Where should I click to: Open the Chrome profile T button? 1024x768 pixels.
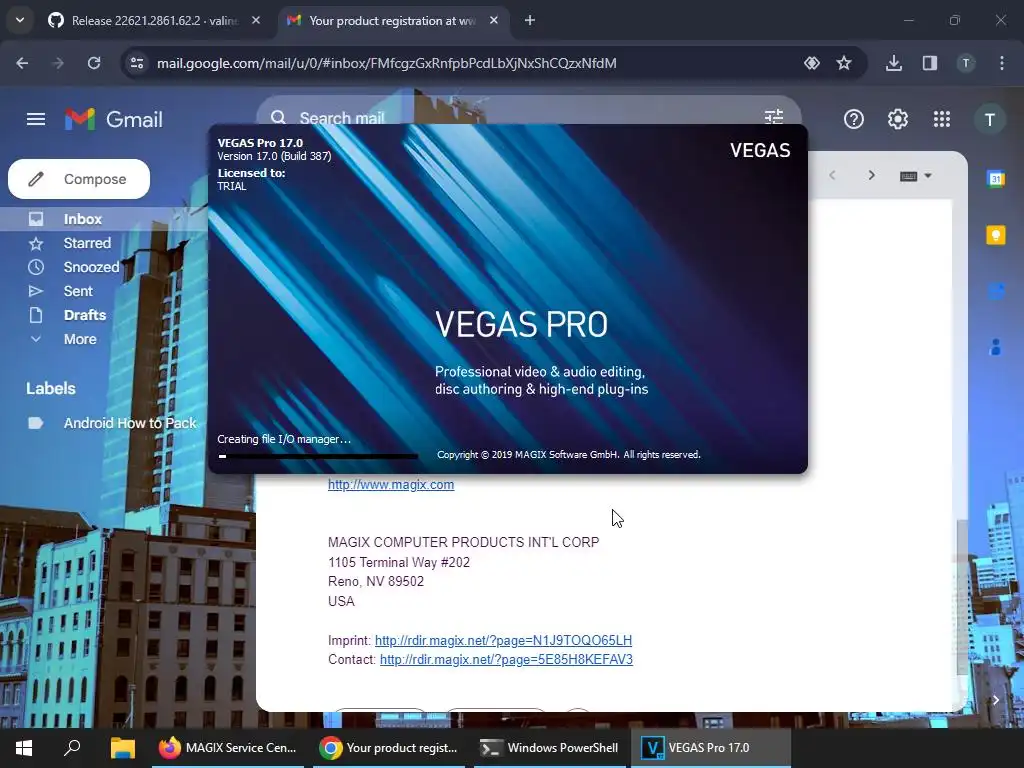(966, 63)
